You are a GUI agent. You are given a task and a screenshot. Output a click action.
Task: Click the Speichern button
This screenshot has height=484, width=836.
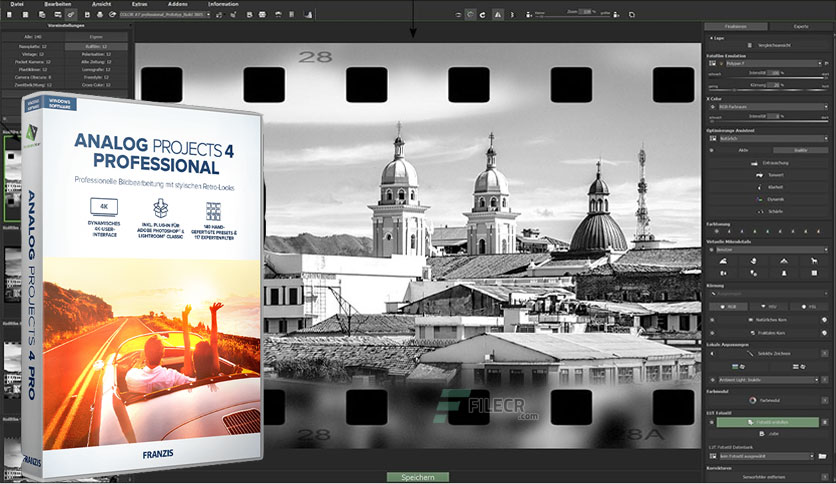[x=417, y=477]
